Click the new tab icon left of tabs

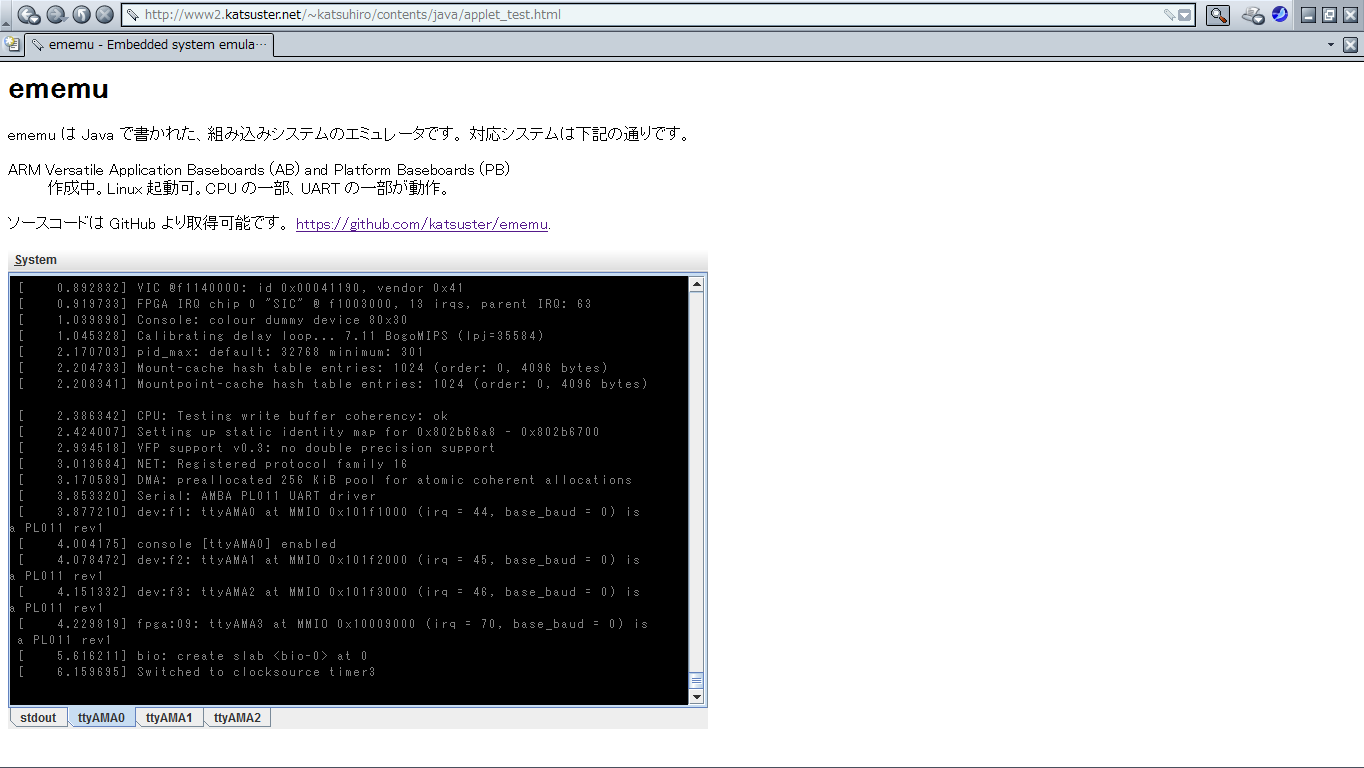coord(12,45)
